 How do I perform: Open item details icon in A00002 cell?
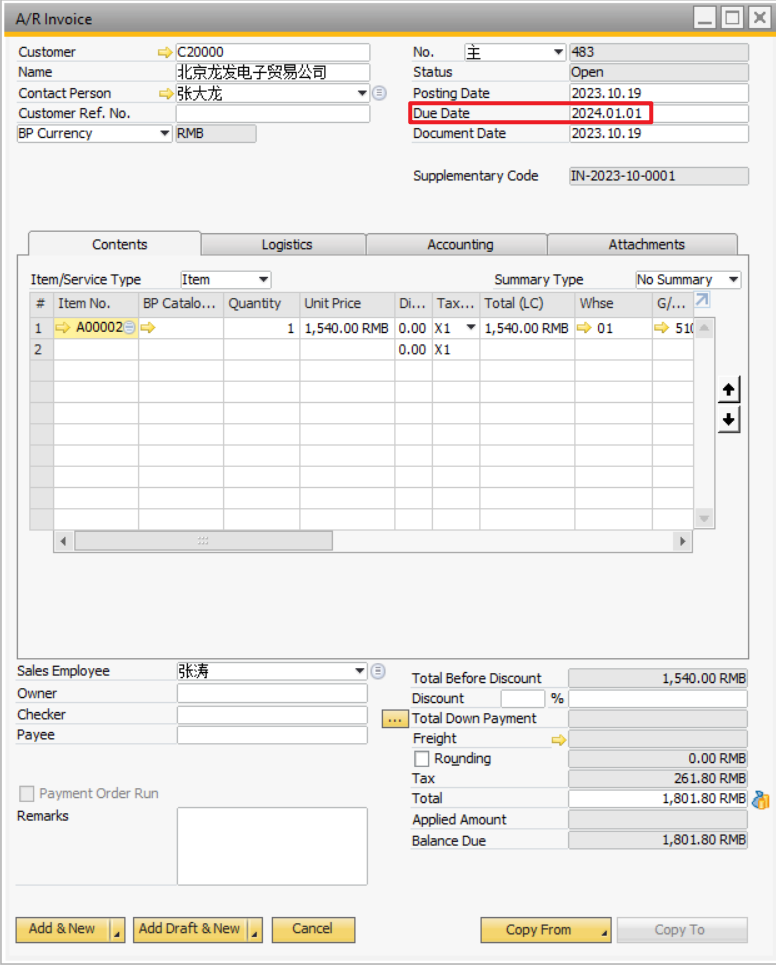pyautogui.click(x=129, y=328)
